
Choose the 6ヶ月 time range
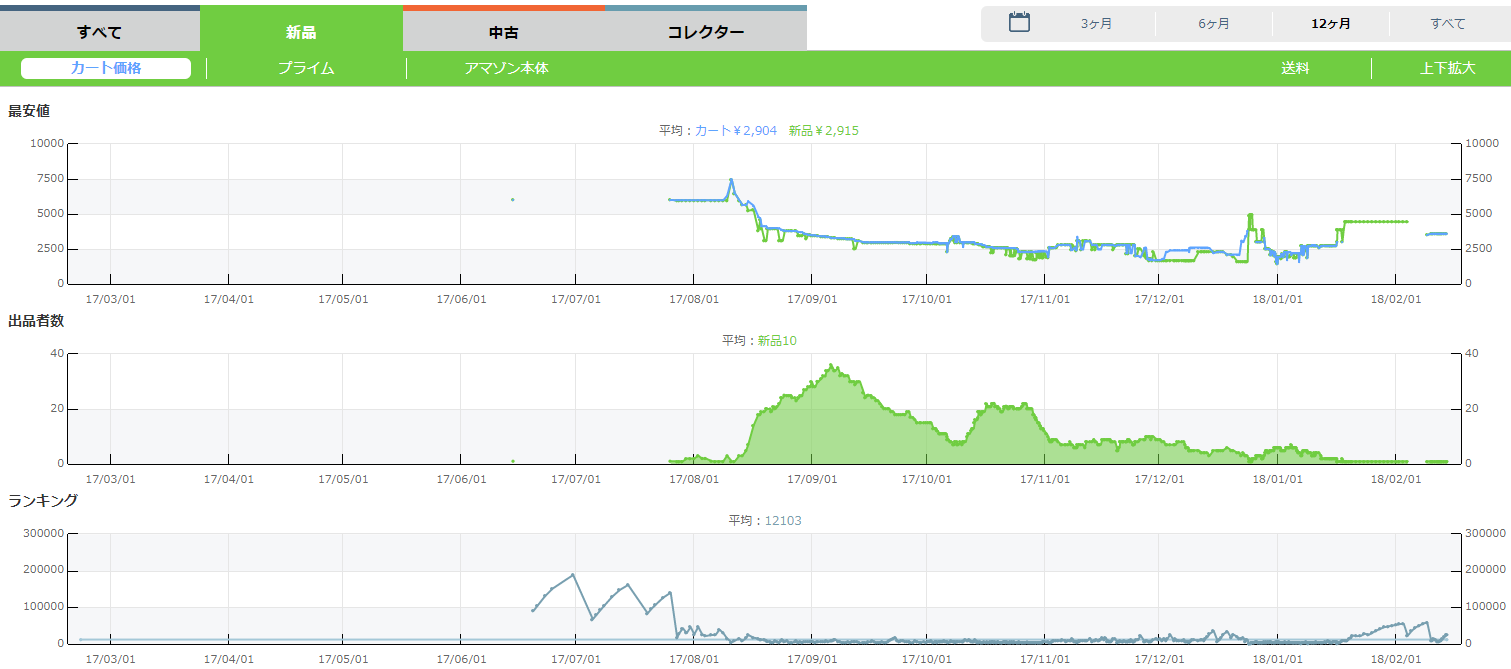[x=1214, y=24]
